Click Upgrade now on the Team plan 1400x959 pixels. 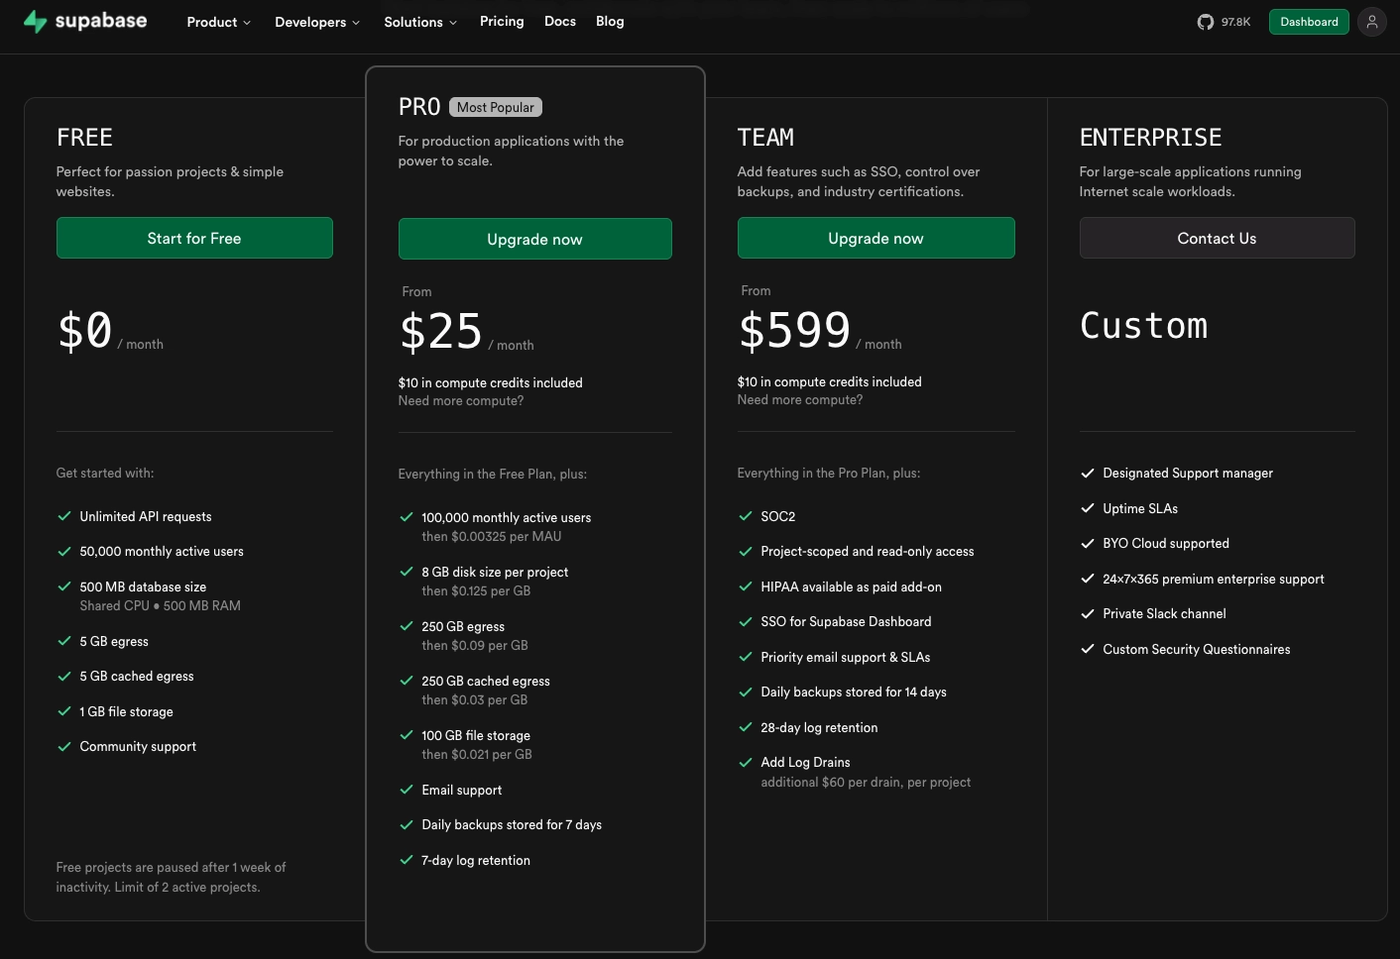[x=876, y=238]
